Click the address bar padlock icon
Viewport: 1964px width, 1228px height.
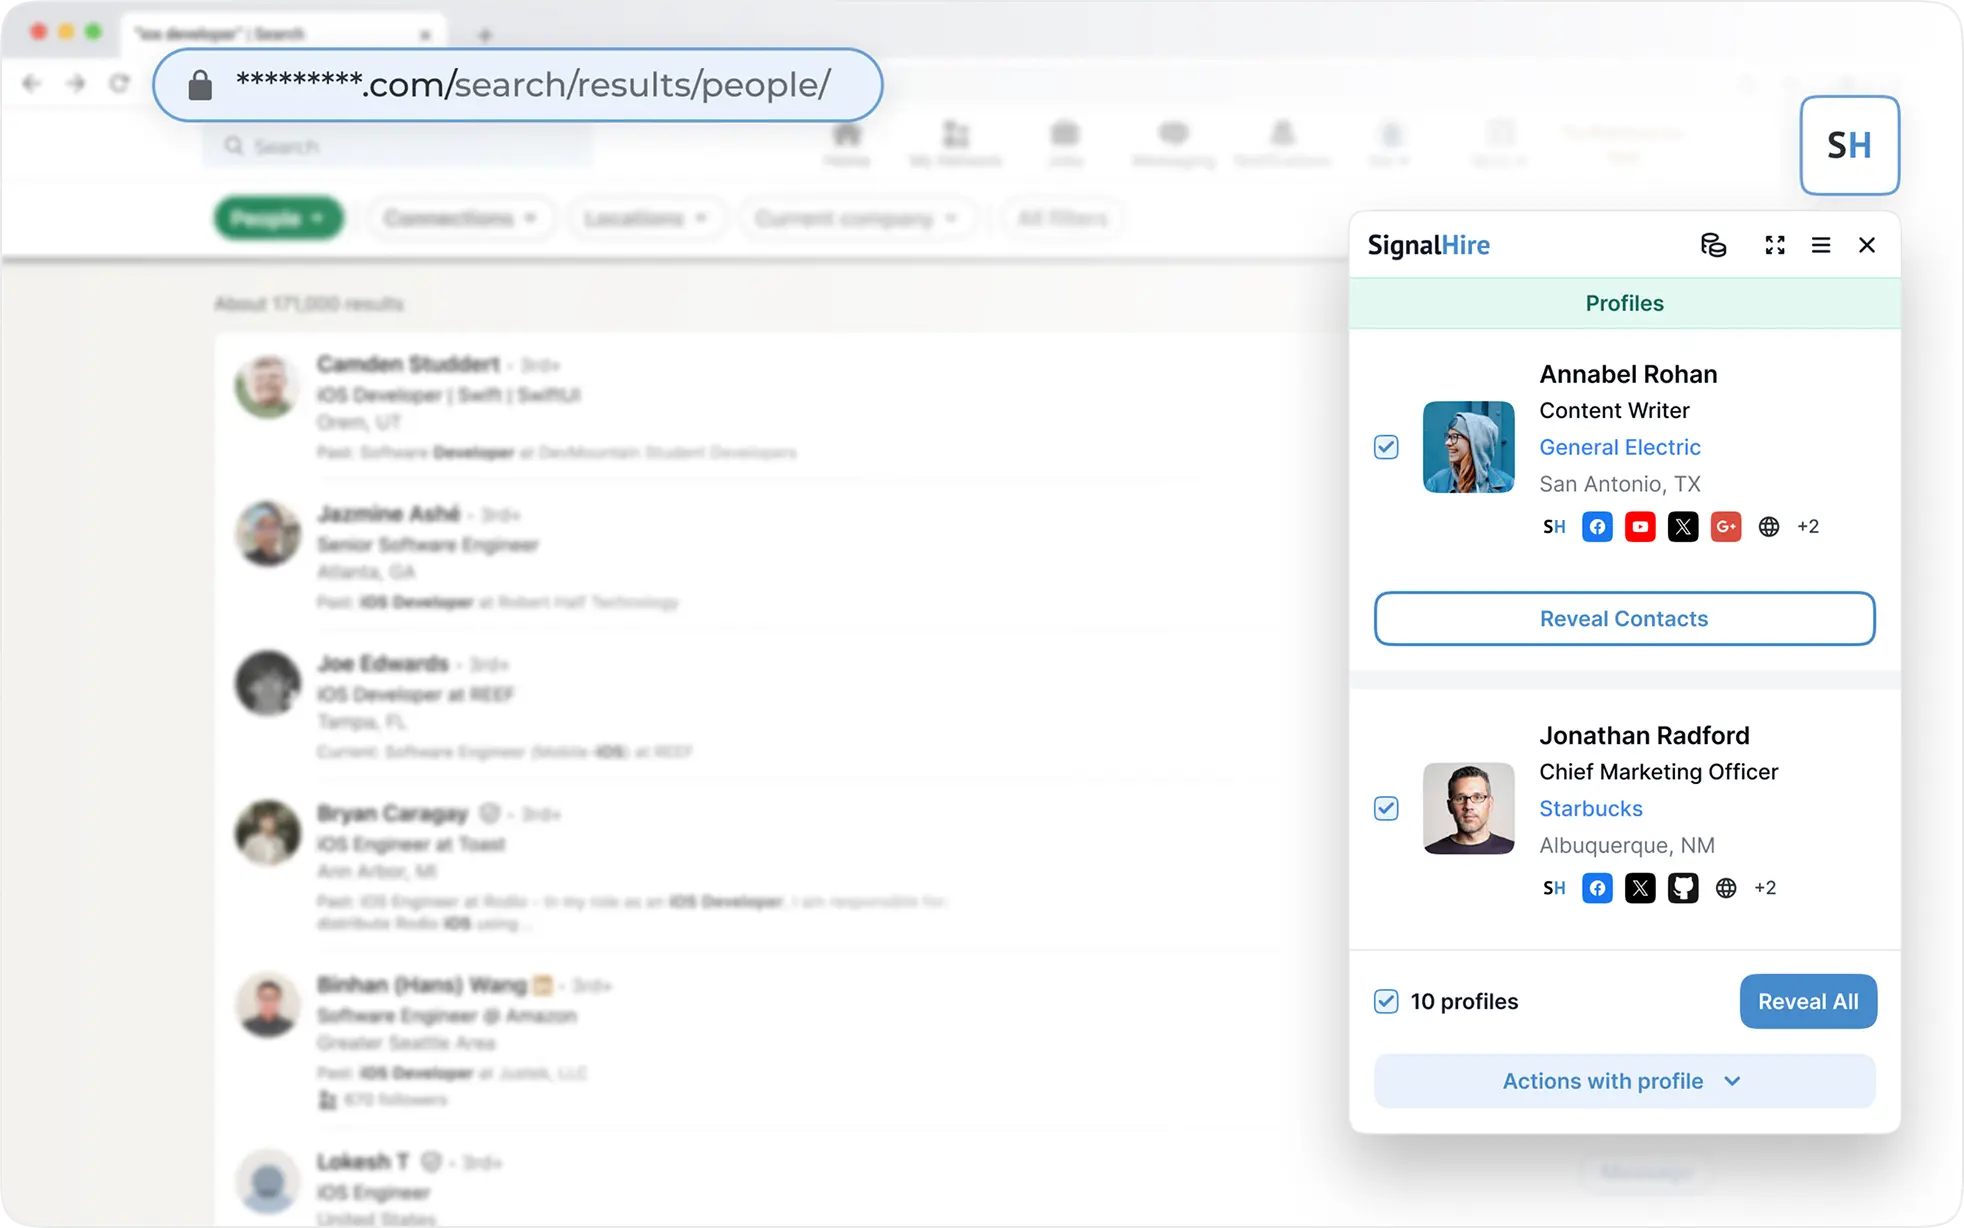click(200, 85)
